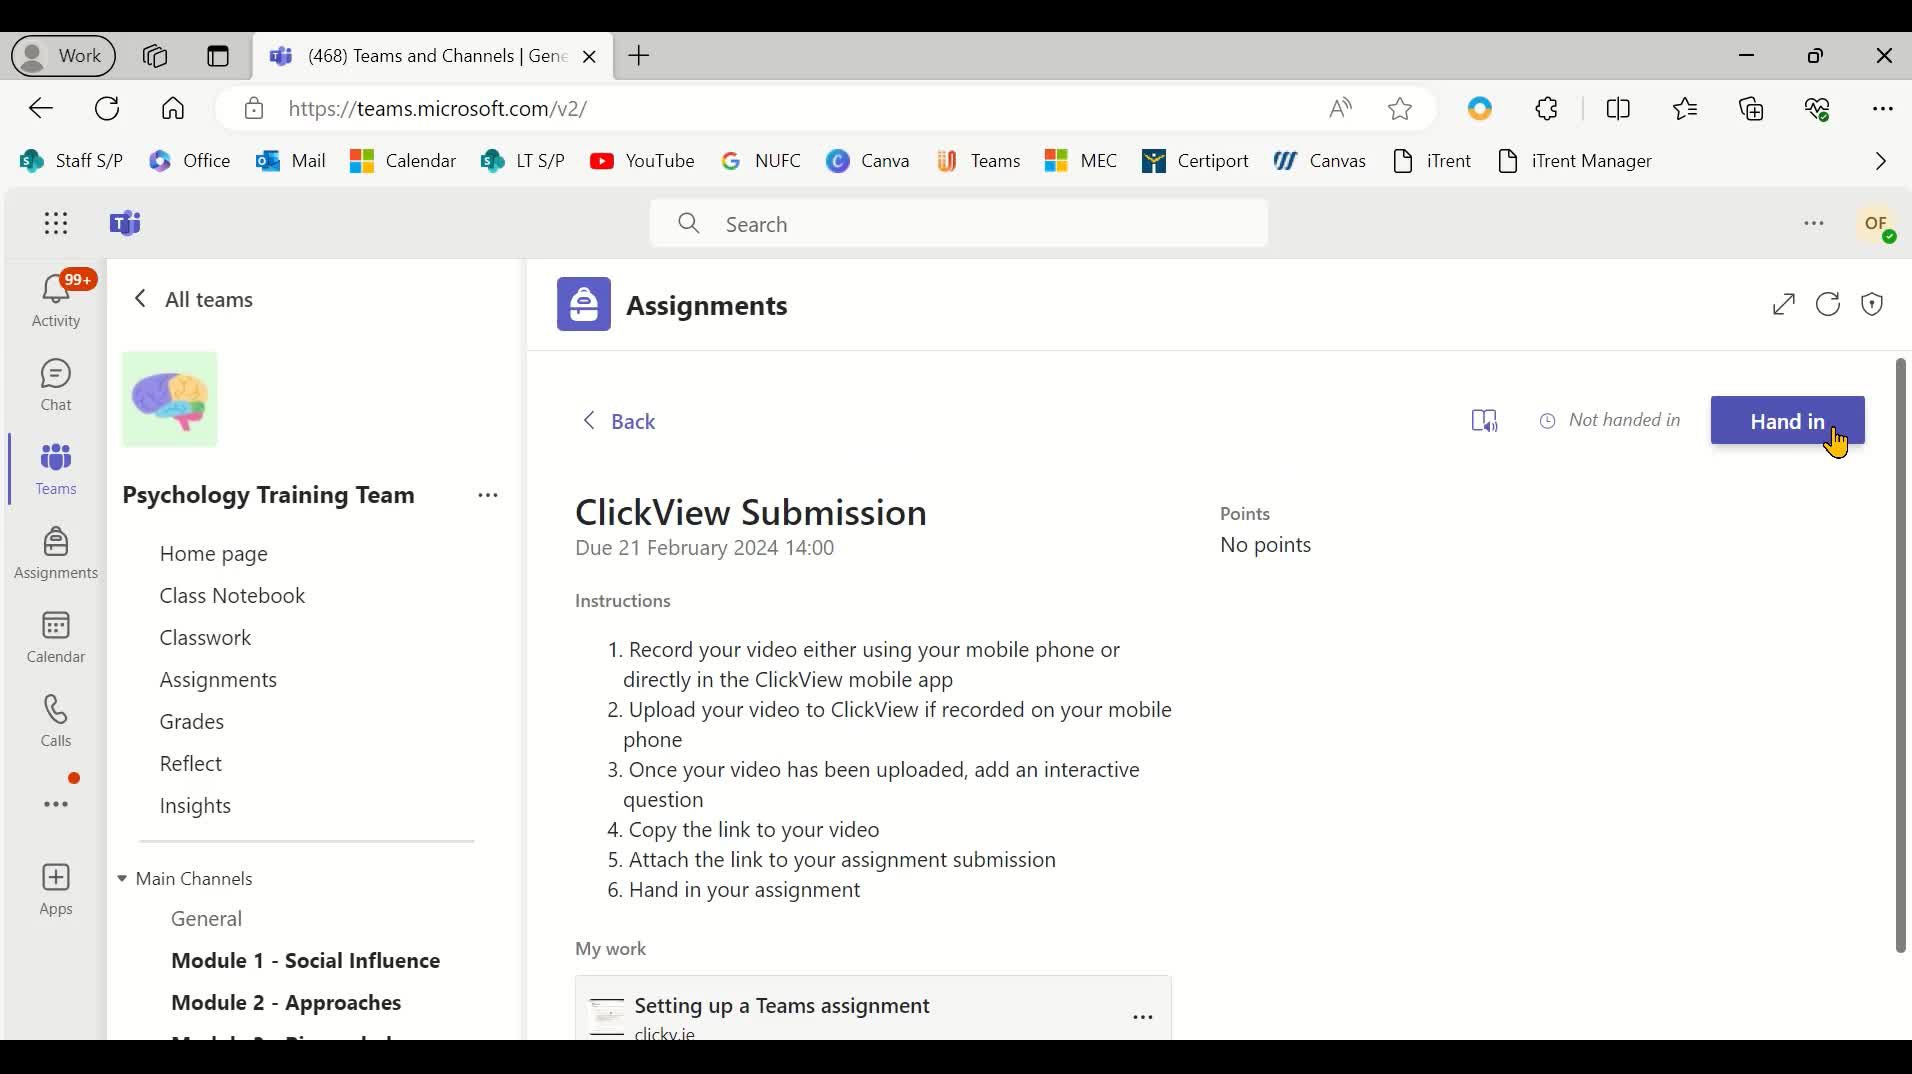Open the Activity feed icon
Viewport: 1912px width, 1074px height.
[56, 297]
